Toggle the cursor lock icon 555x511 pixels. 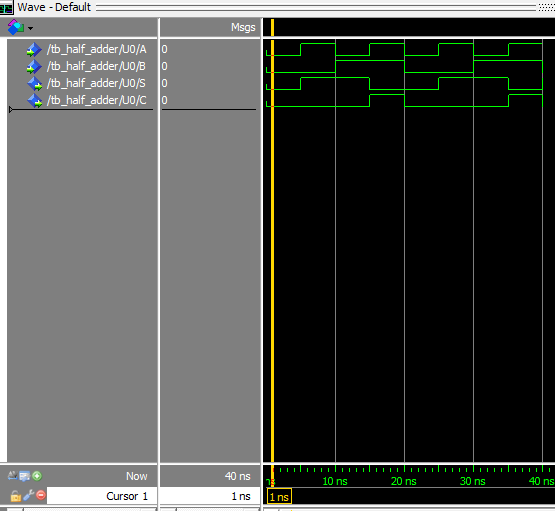(16, 496)
